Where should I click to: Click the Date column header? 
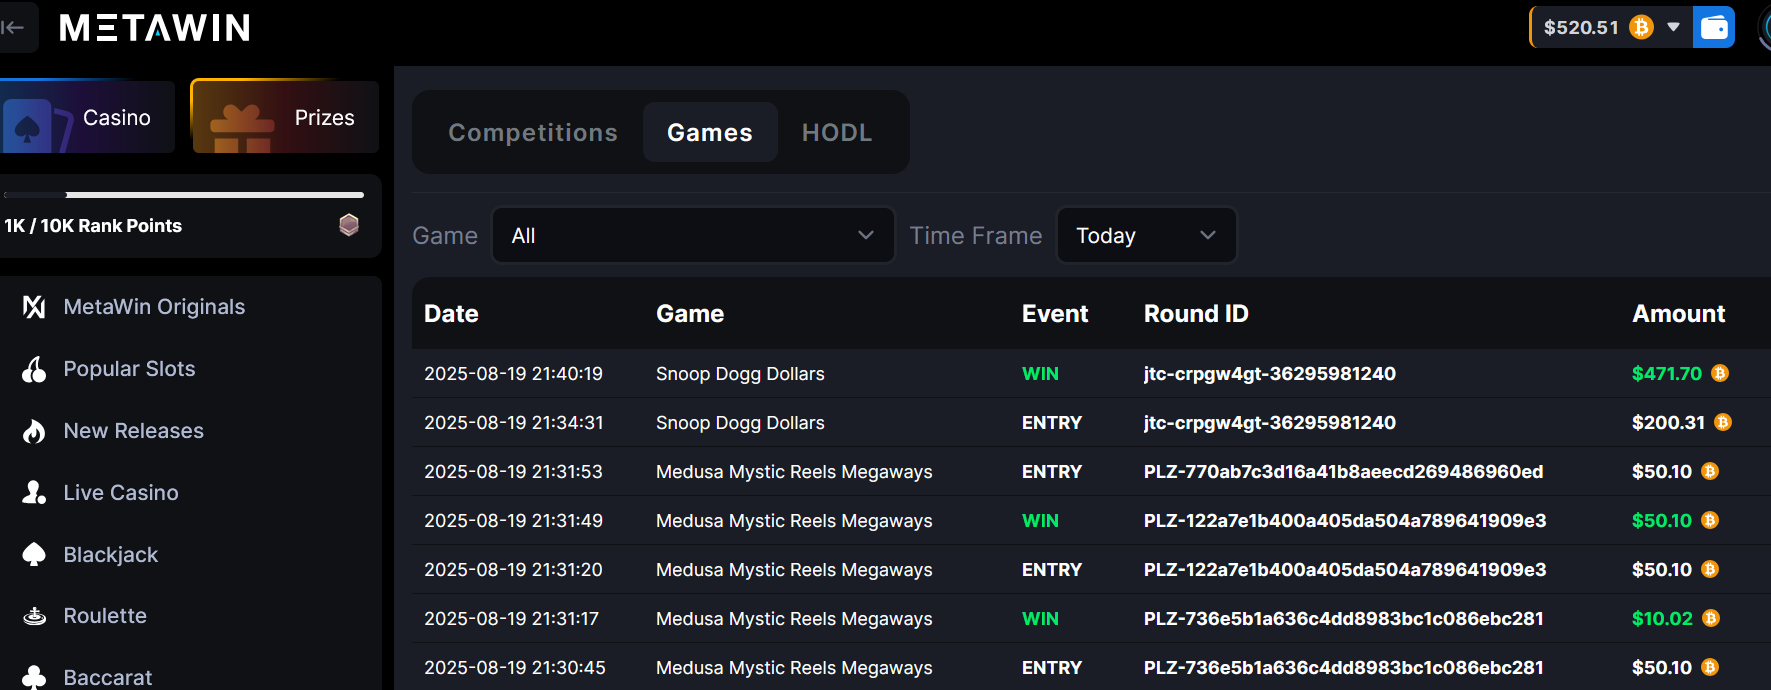[451, 314]
